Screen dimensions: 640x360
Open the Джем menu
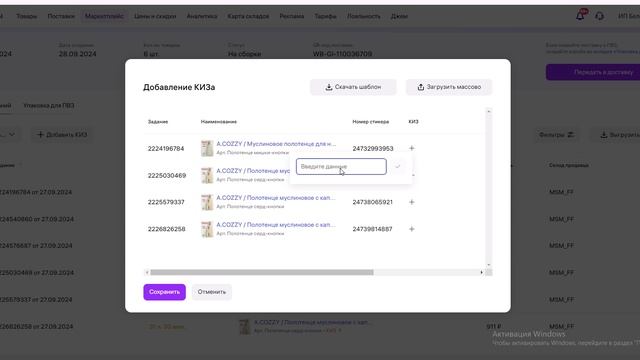click(x=399, y=16)
